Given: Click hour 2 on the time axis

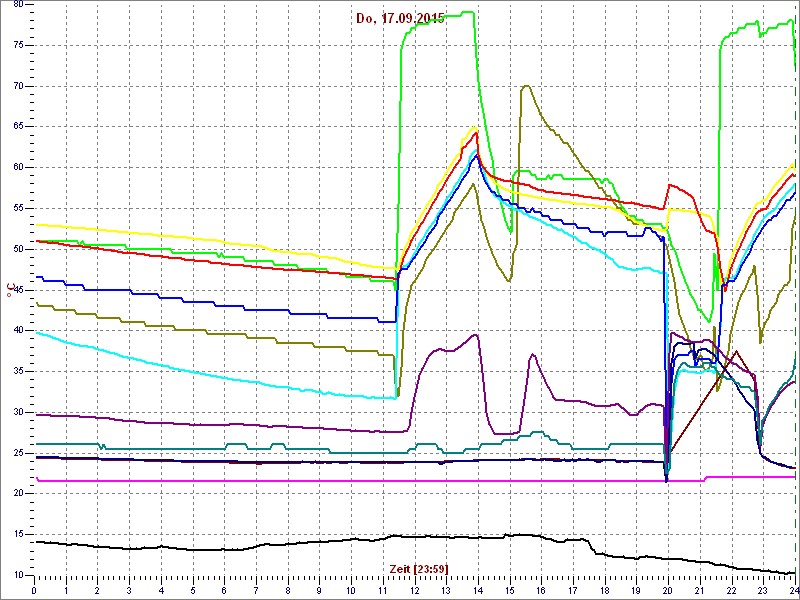Looking at the screenshot, I should (97, 591).
